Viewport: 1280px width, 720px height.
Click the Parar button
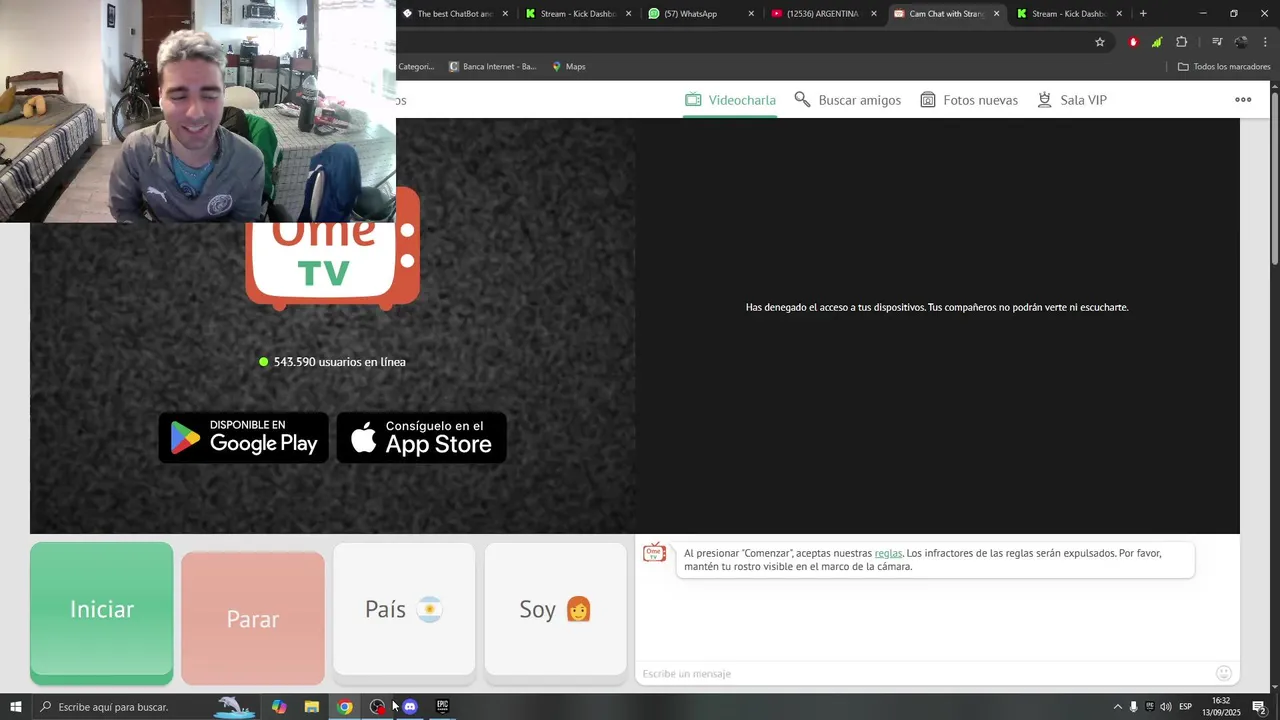pyautogui.click(x=253, y=618)
